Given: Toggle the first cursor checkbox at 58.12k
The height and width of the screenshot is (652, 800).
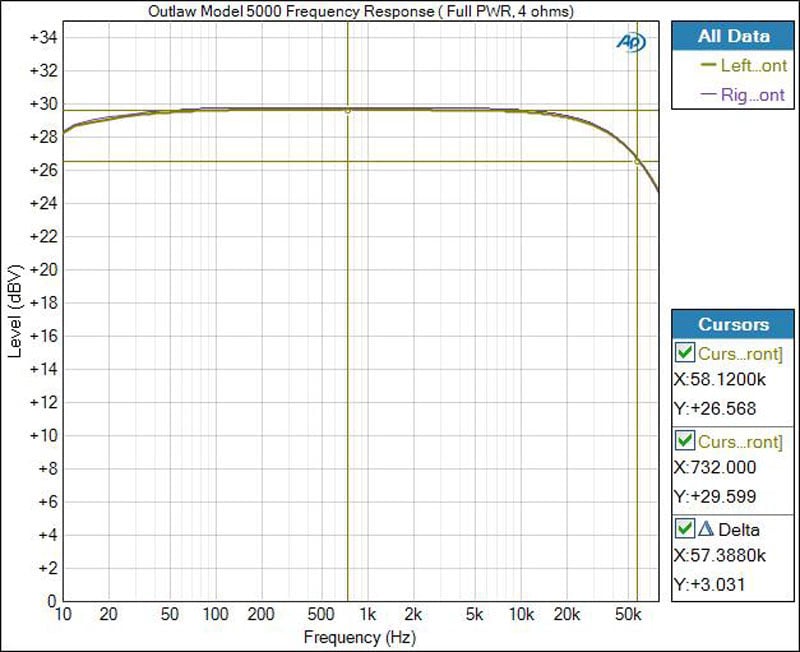Looking at the screenshot, I should [x=685, y=352].
